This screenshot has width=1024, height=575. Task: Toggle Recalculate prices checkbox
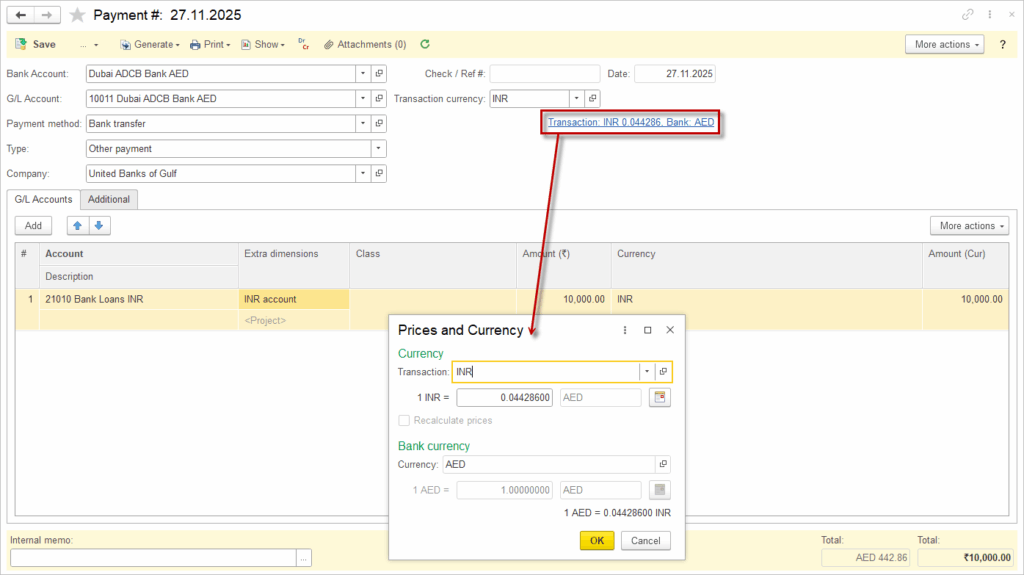coord(405,421)
